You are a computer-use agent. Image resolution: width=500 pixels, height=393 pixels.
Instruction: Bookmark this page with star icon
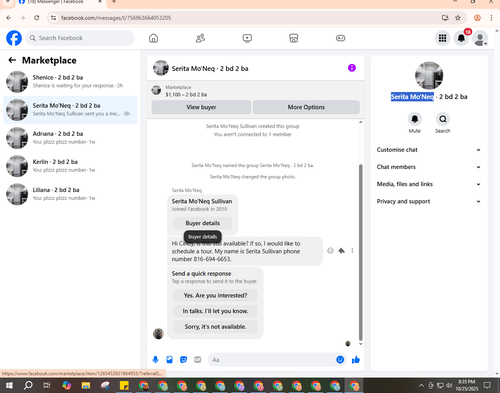pos(458,18)
